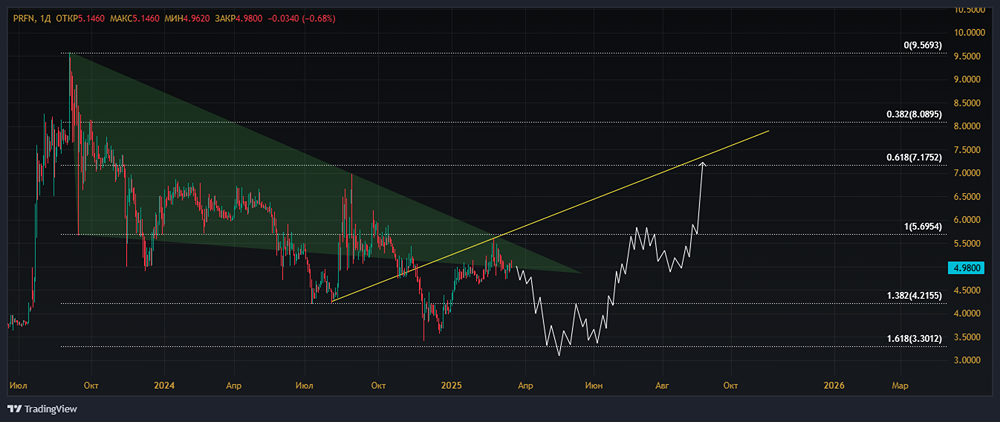
Task: Click the 1.618(3.3012) Fibonacci level label
Action: (x=912, y=339)
